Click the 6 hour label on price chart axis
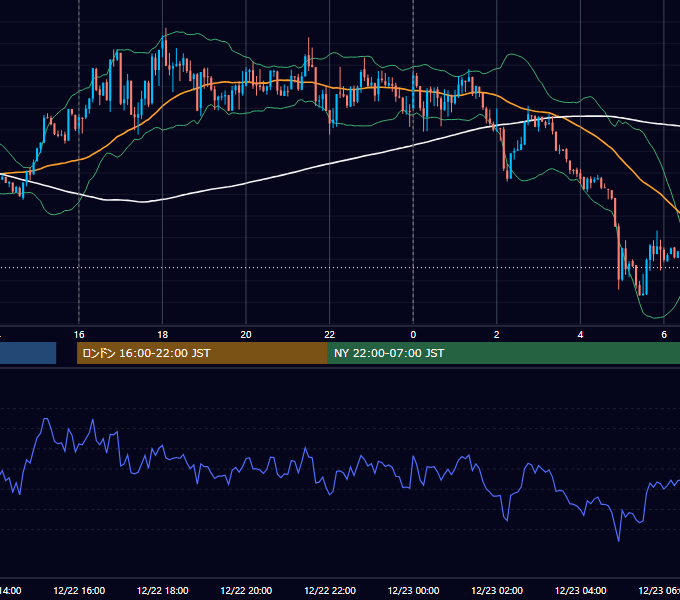This screenshot has height=600, width=680. pyautogui.click(x=664, y=335)
